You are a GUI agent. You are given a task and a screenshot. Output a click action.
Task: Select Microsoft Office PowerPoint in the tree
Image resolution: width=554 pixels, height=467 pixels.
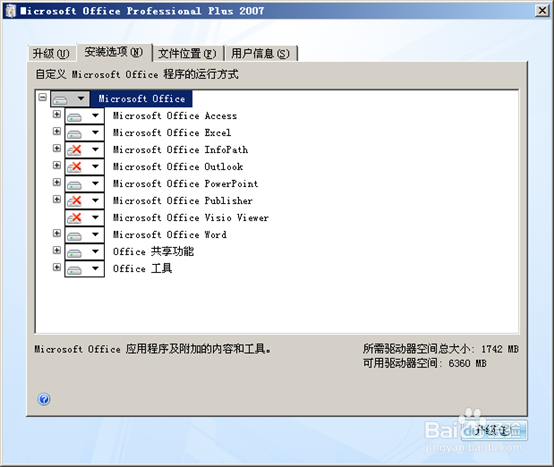click(185, 183)
